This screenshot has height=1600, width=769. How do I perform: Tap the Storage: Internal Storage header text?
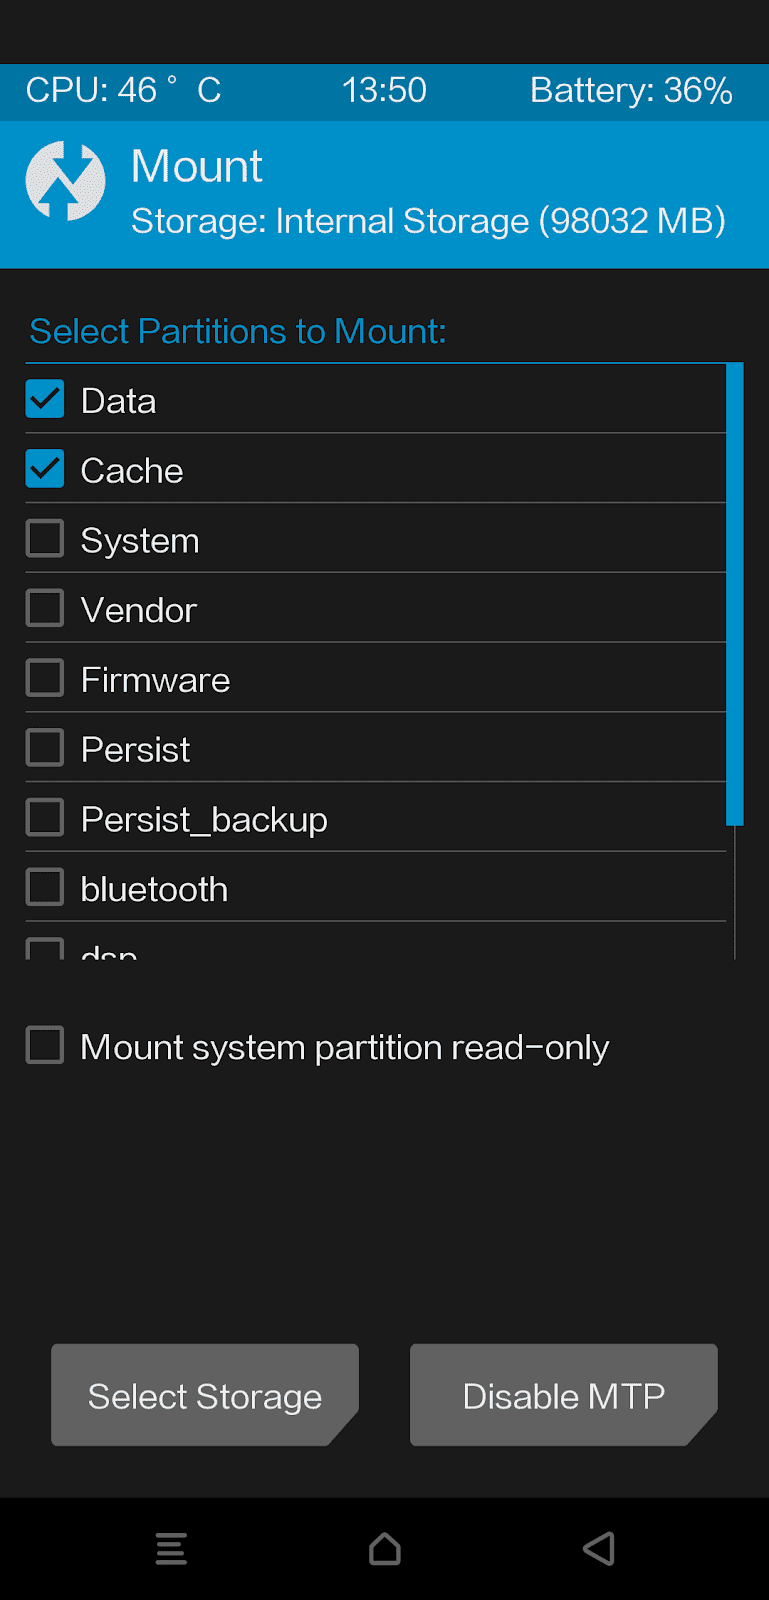click(428, 221)
